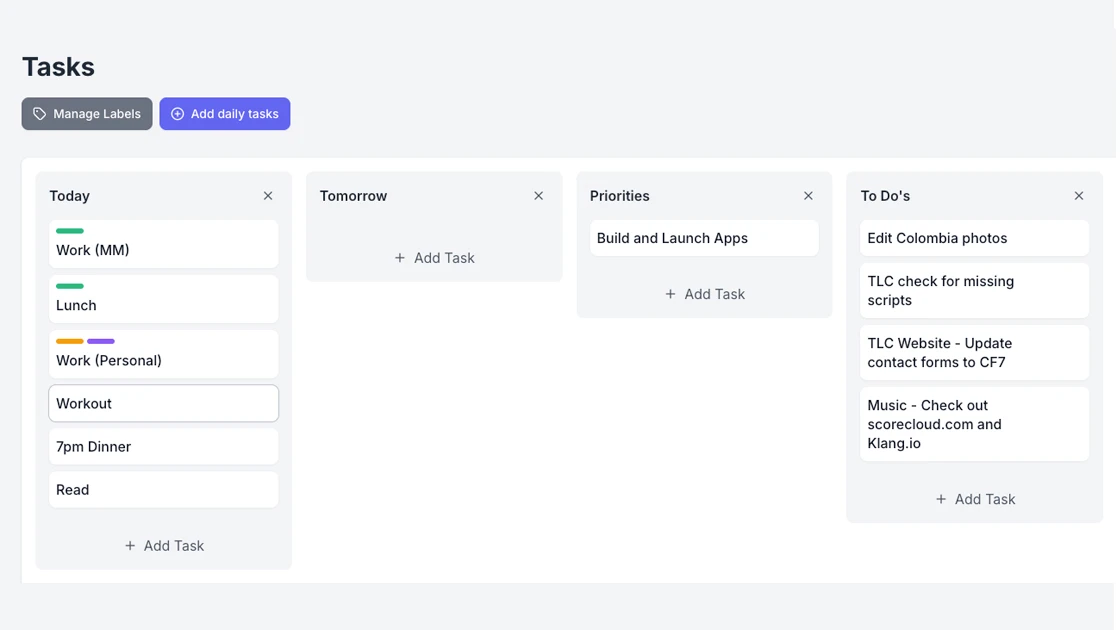Viewport: 1120px width, 630px height.
Task: Click the plus icon on Add daily tasks
Action: [x=175, y=113]
